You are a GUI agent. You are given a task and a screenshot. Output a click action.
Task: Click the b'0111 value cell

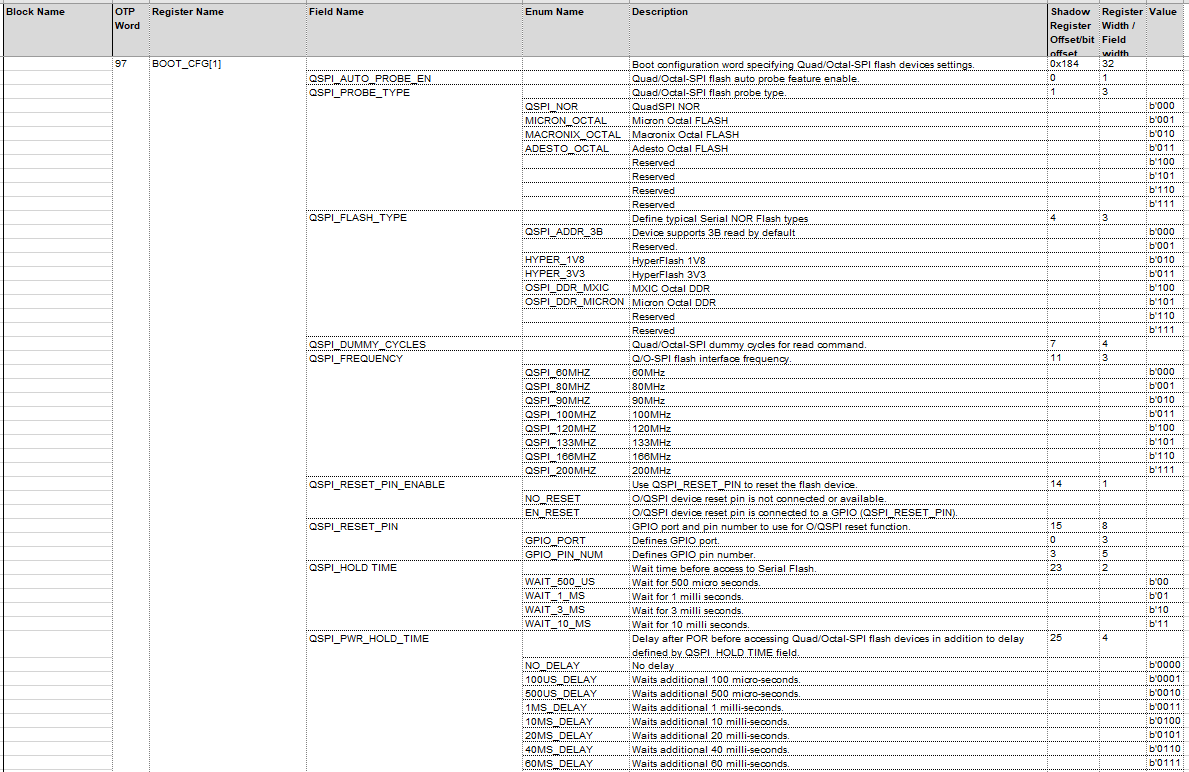click(1165, 764)
